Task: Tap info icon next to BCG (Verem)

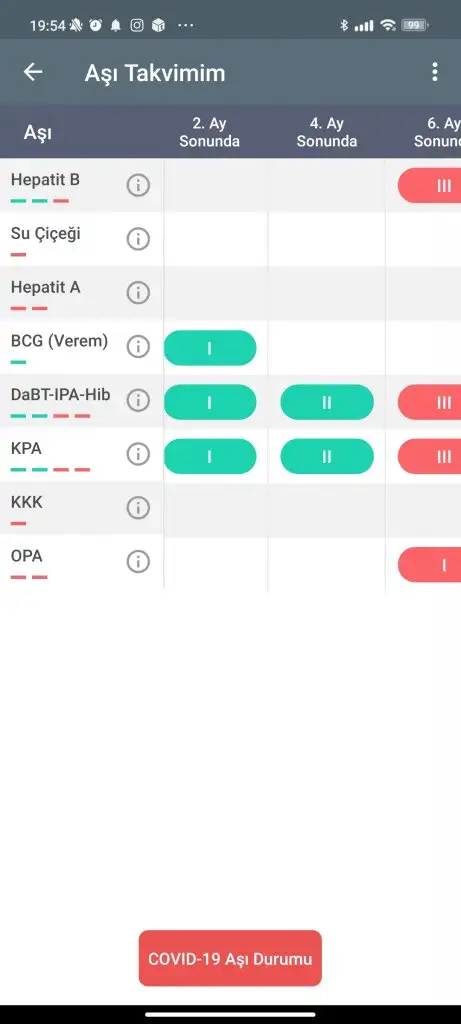Action: (138, 347)
